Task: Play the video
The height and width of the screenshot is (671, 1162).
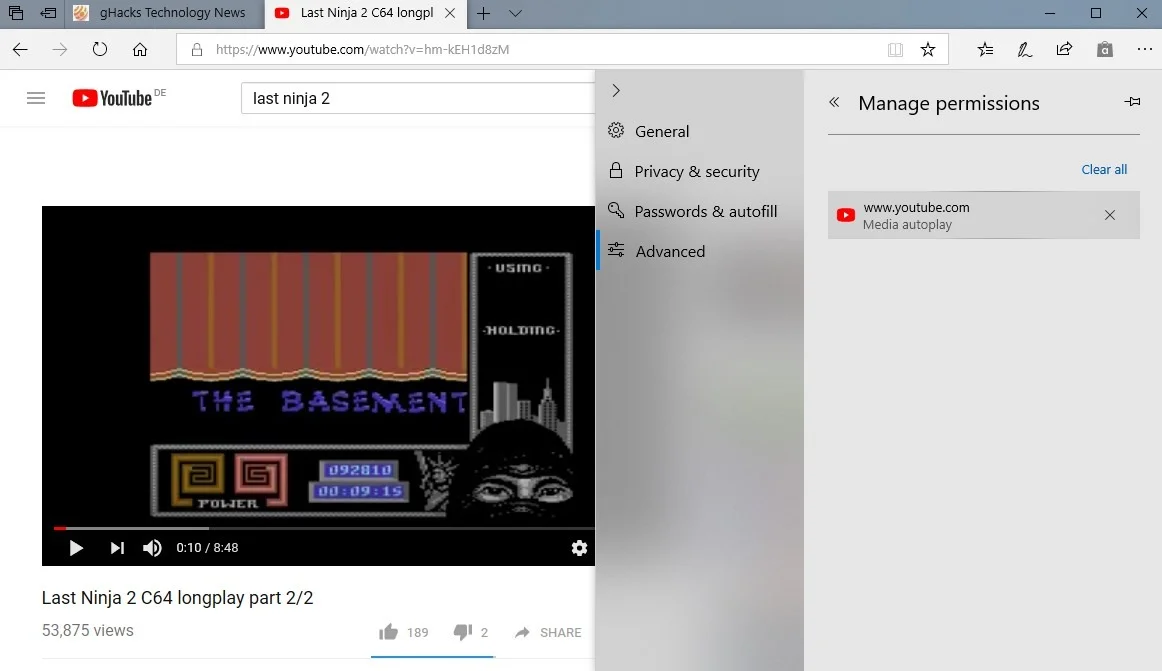Action: (76, 548)
